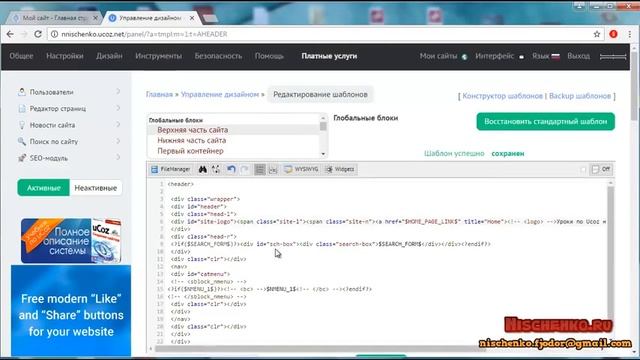Expand the Новости сайта chevron arrow
The width and height of the screenshot is (640, 360).
click(118, 124)
